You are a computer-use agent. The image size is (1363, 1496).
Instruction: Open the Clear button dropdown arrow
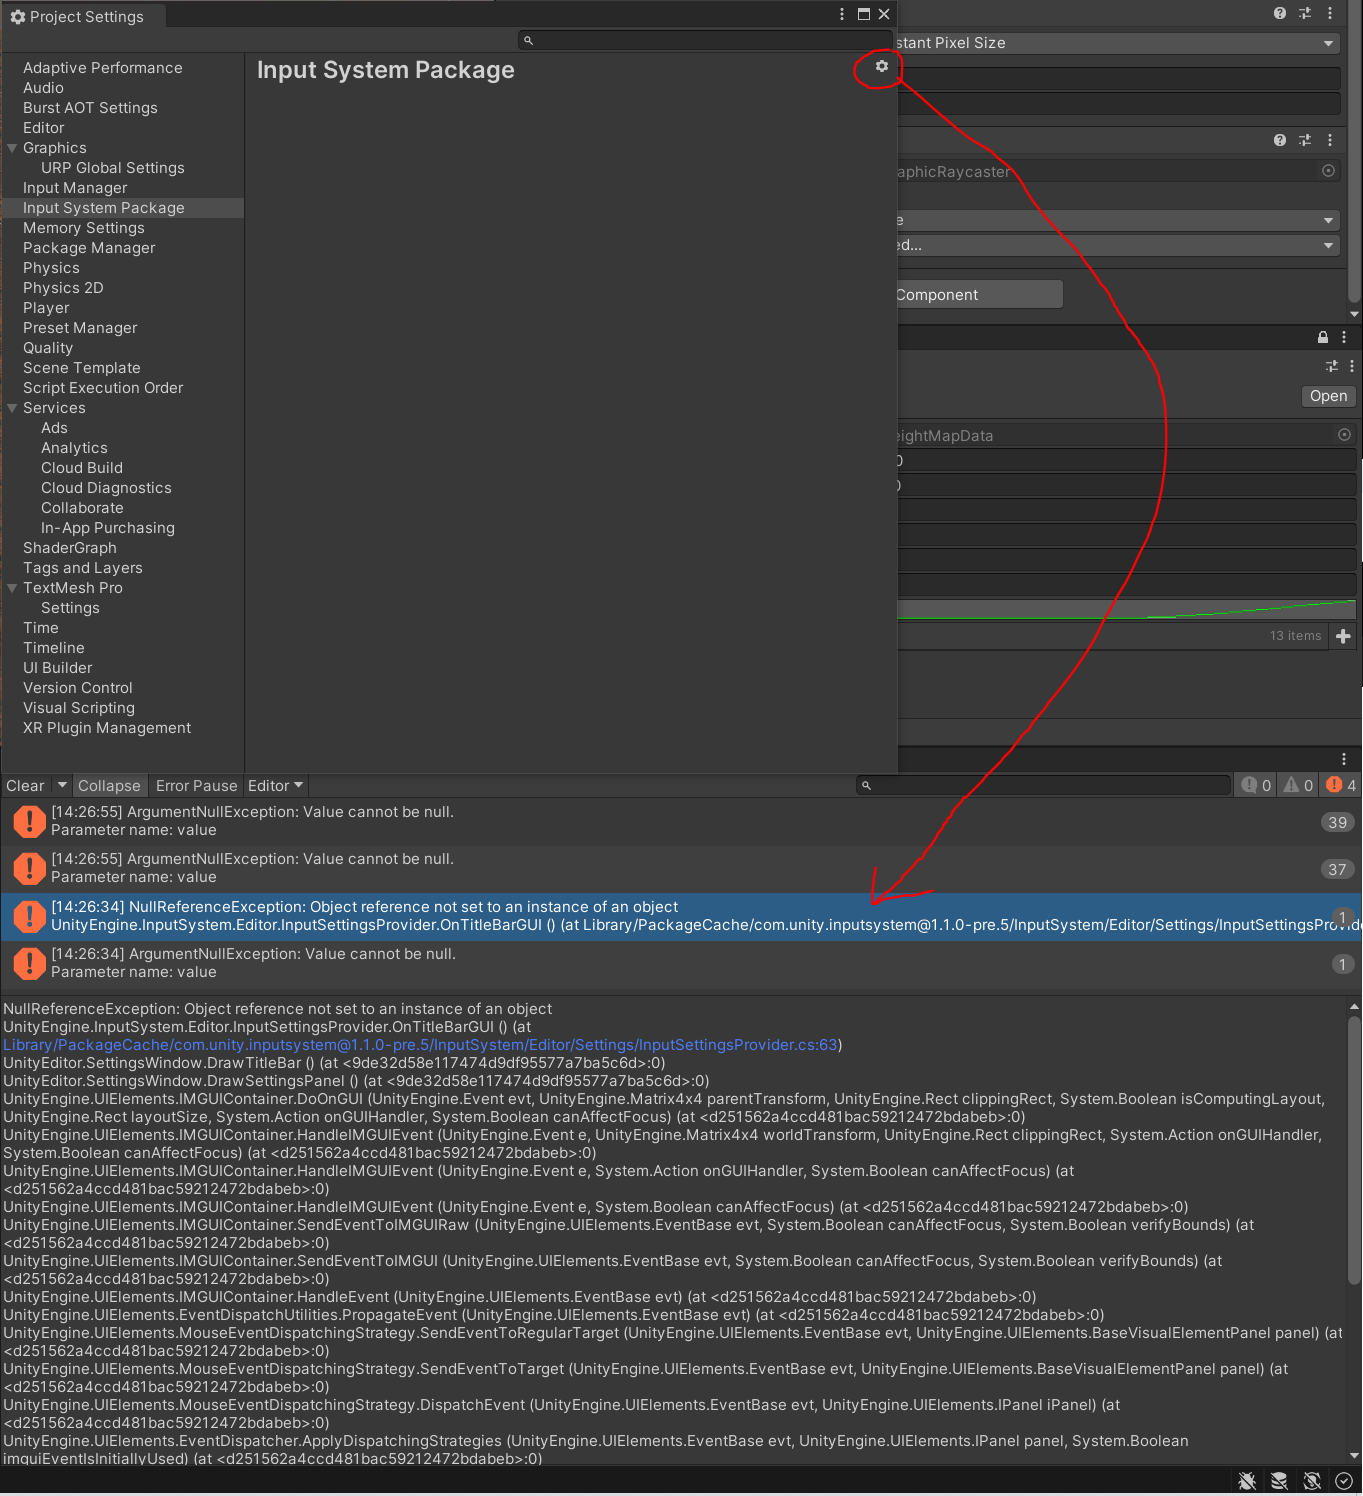point(61,785)
